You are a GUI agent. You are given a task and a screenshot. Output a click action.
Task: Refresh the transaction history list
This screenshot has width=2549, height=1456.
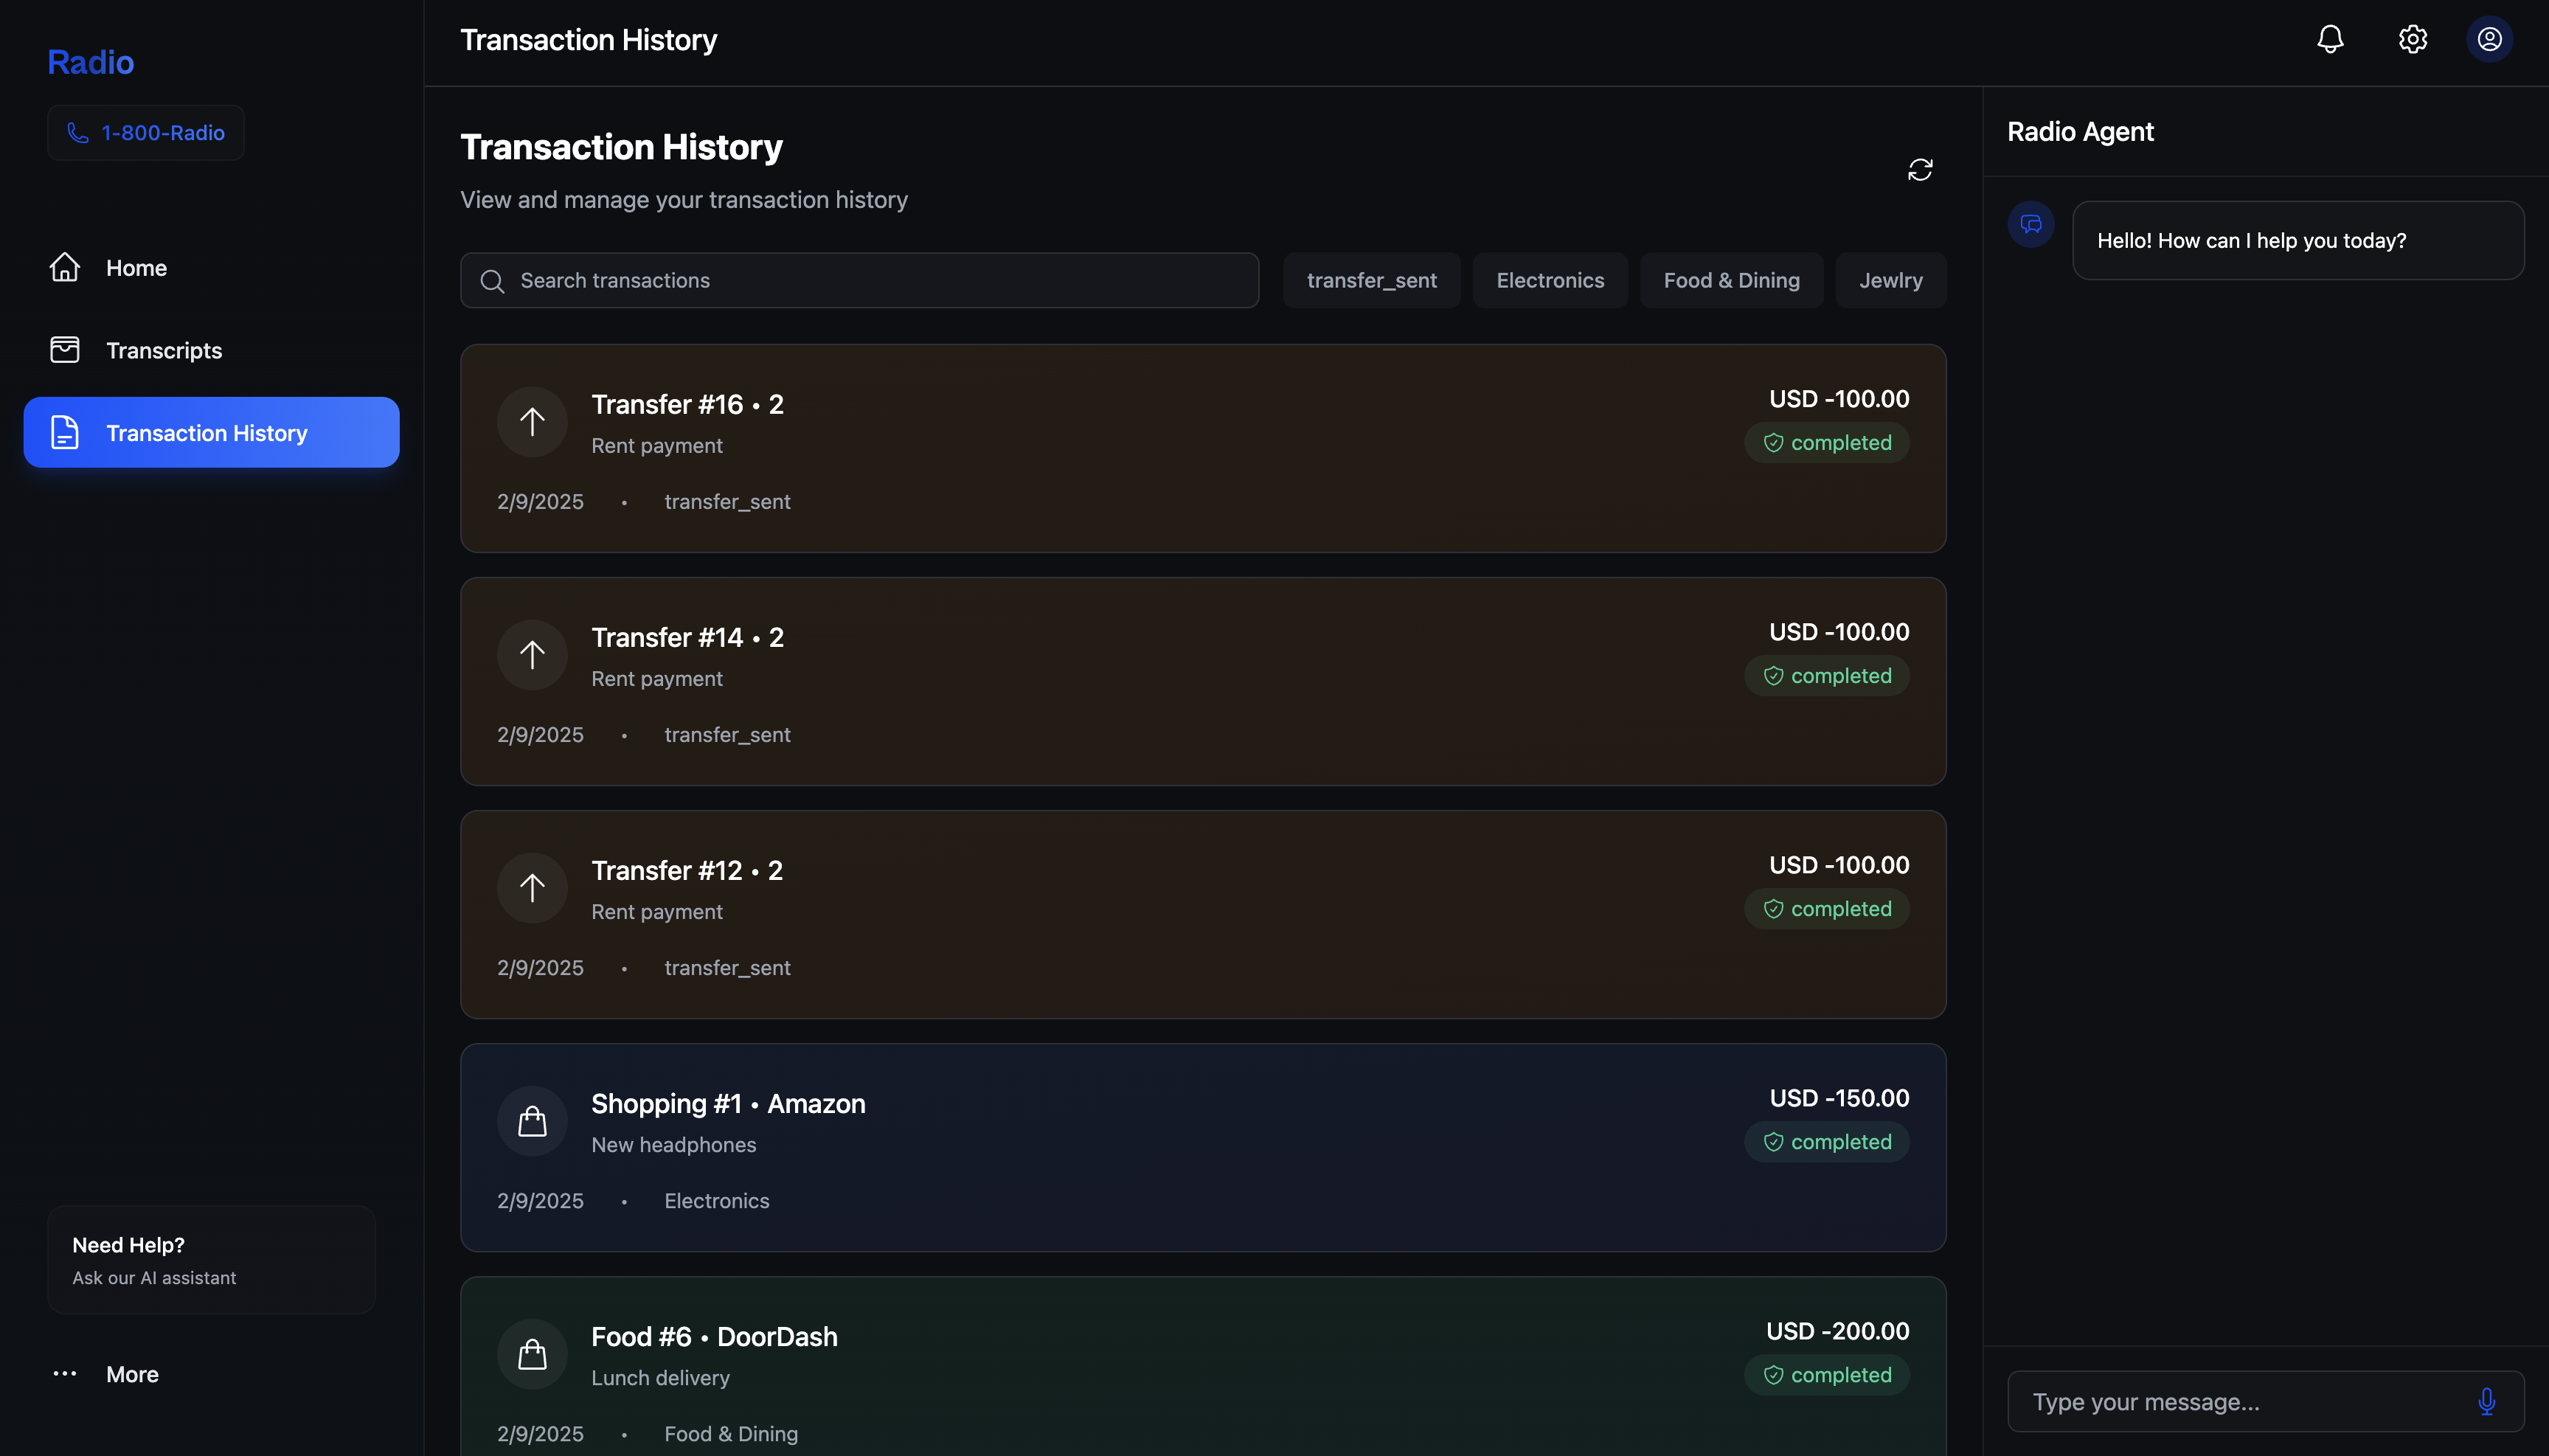point(1920,170)
